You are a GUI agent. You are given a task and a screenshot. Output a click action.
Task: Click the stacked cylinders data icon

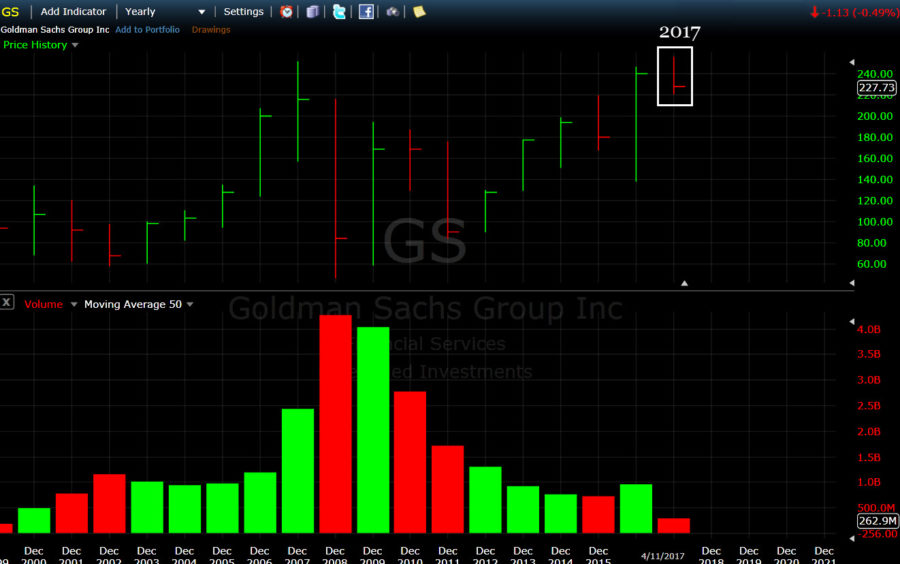(312, 11)
